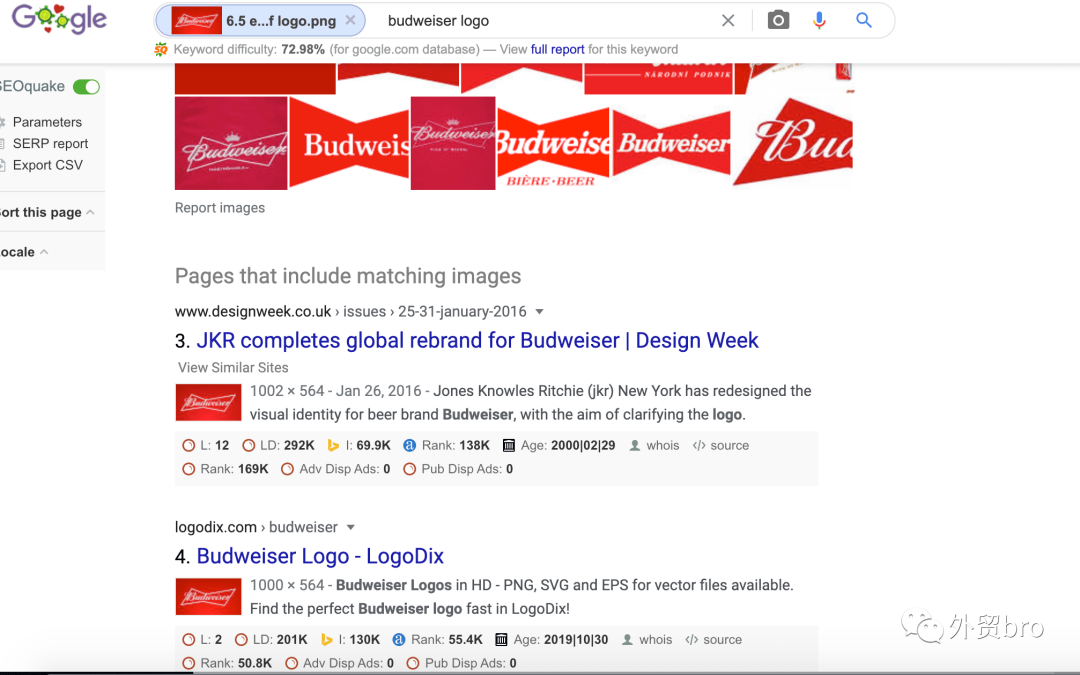
Task: Click LD: 201K parameter
Action: tap(271, 639)
